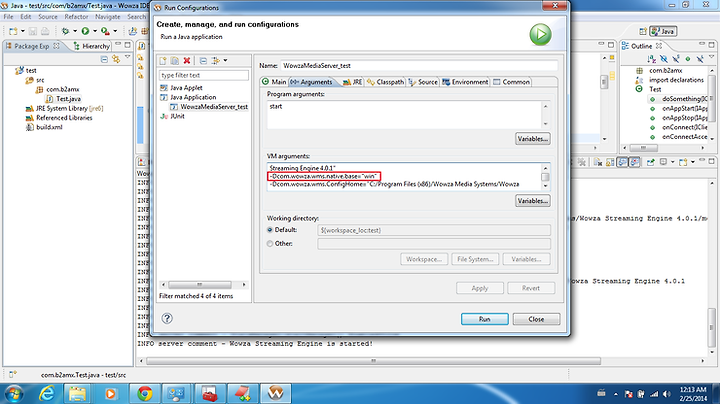Click Remove All Terminated Launches in Console toolbar
Image resolution: width=720 pixels, height=404 pixels.
pos(582,162)
